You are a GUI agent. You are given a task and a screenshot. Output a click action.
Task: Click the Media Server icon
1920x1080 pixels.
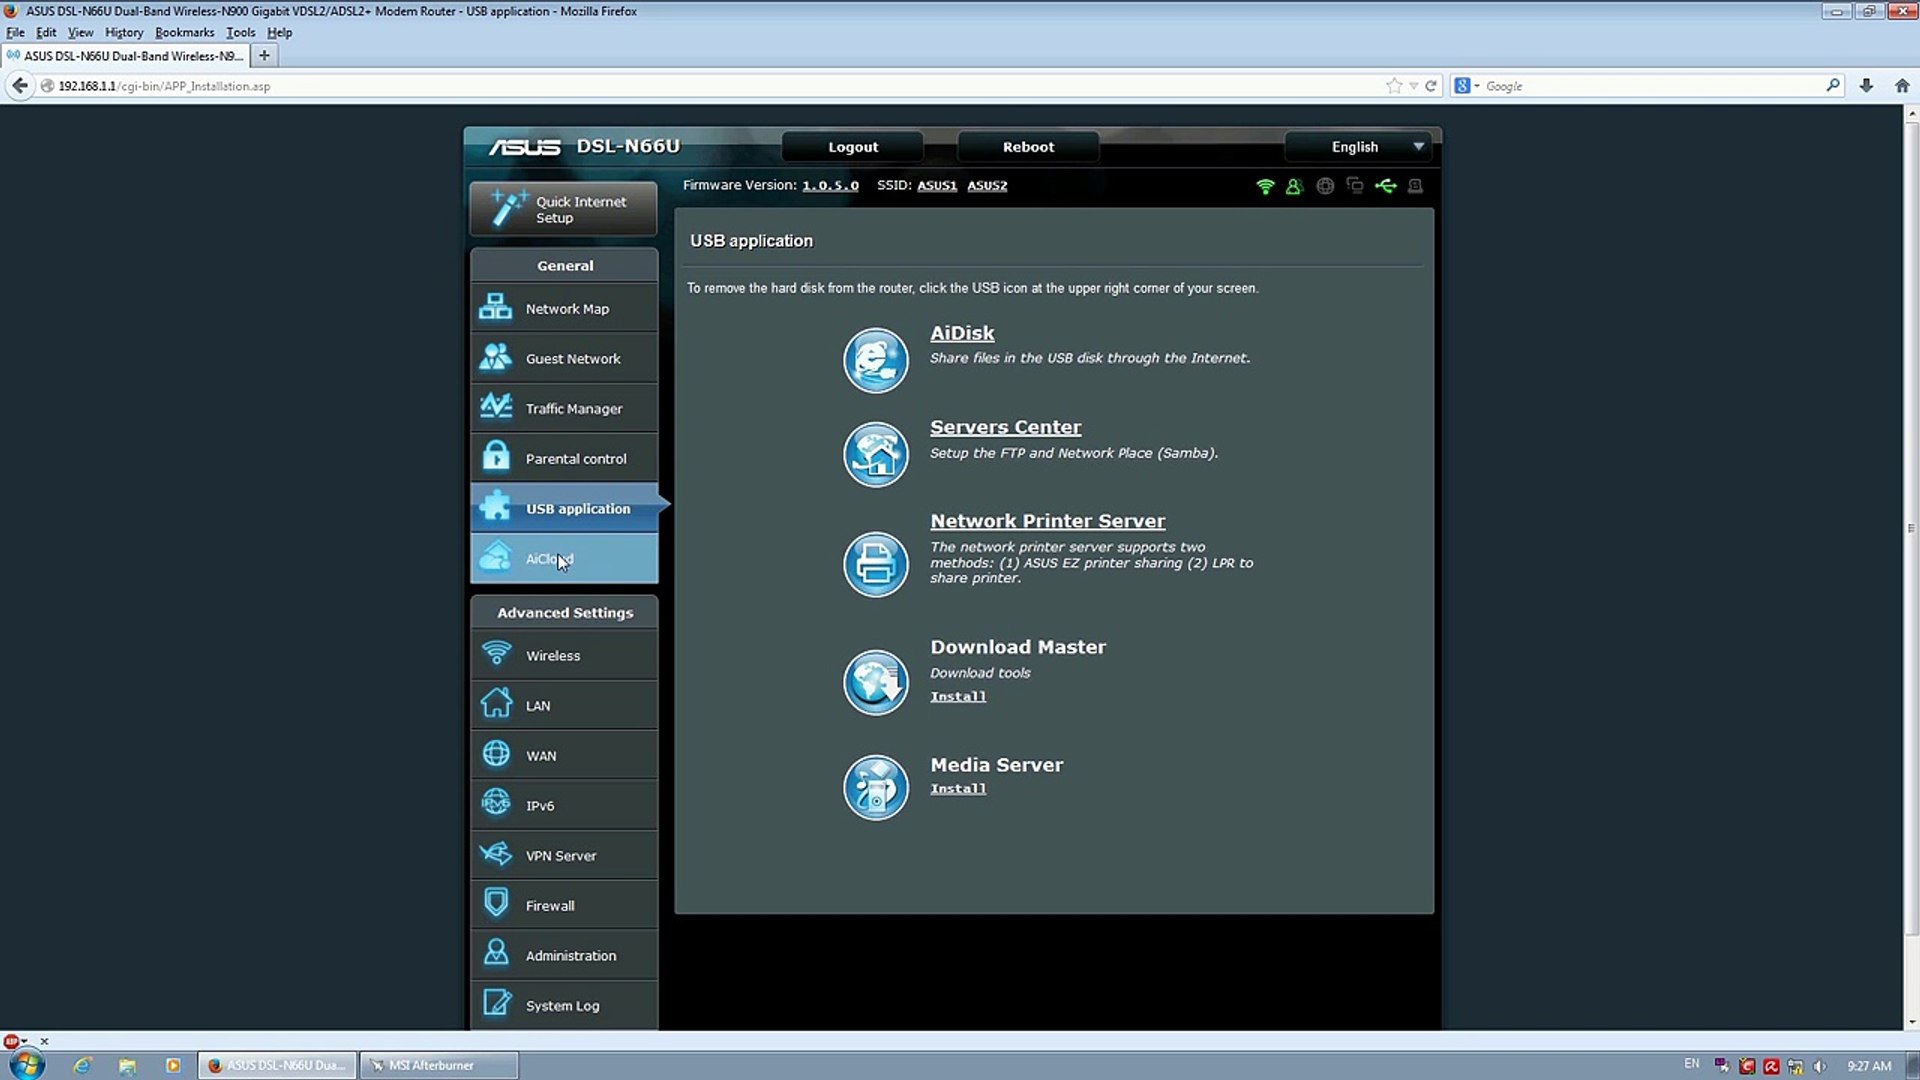875,787
